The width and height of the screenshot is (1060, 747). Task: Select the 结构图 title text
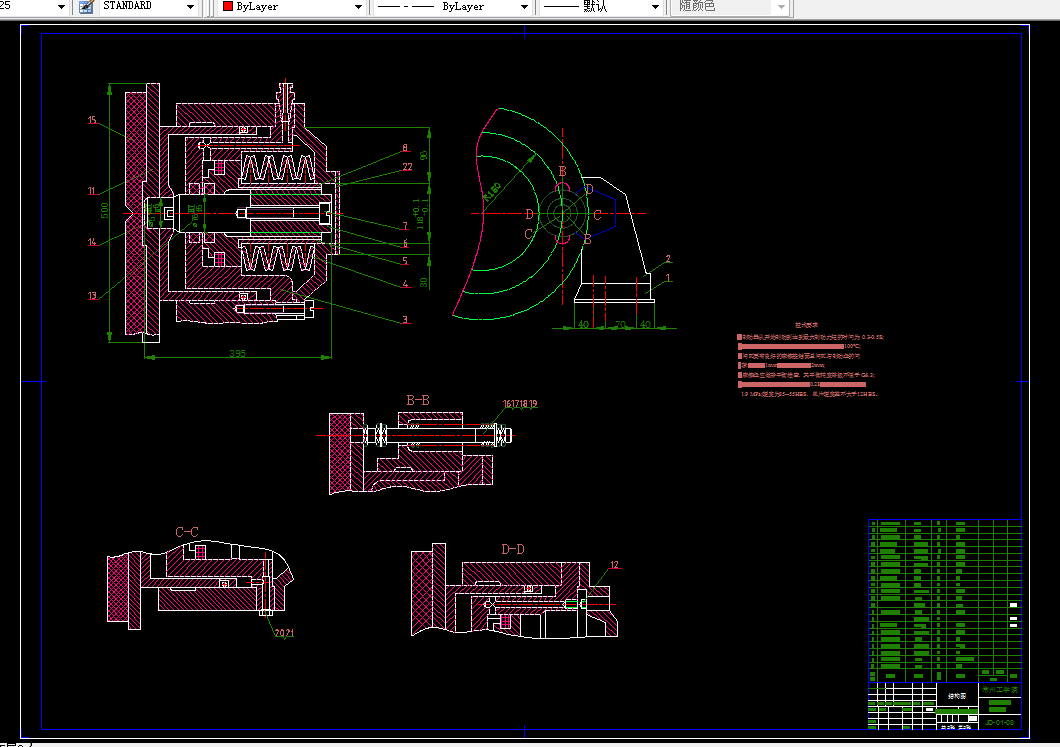[956, 695]
